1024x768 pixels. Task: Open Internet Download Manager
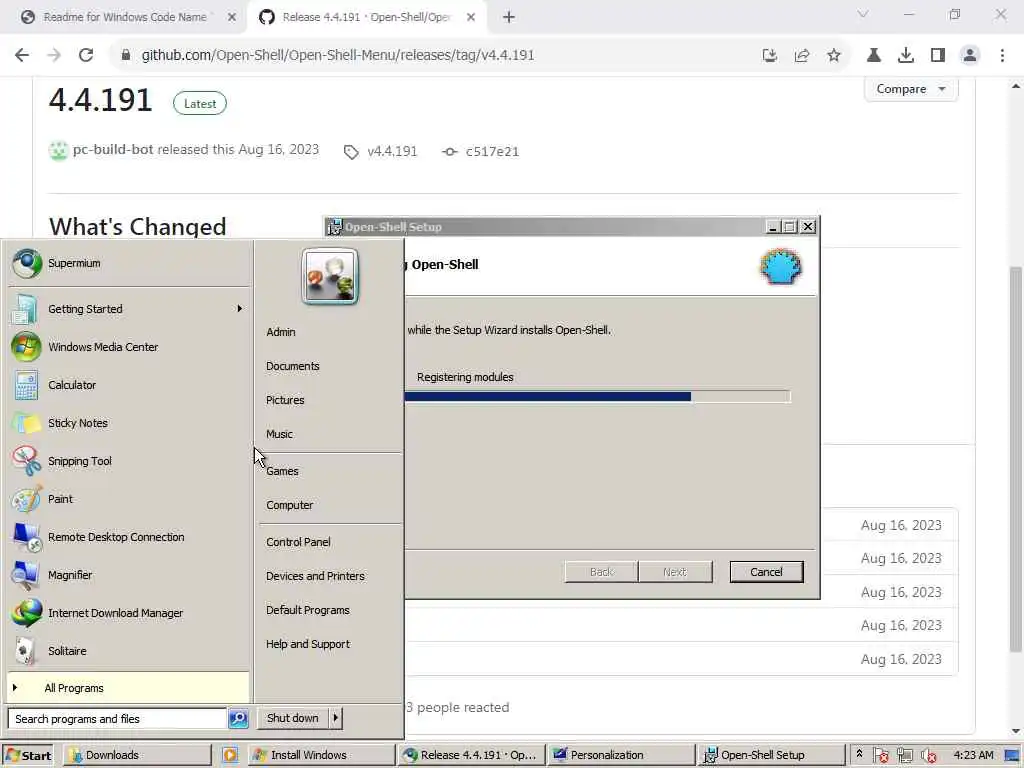pos(127,613)
